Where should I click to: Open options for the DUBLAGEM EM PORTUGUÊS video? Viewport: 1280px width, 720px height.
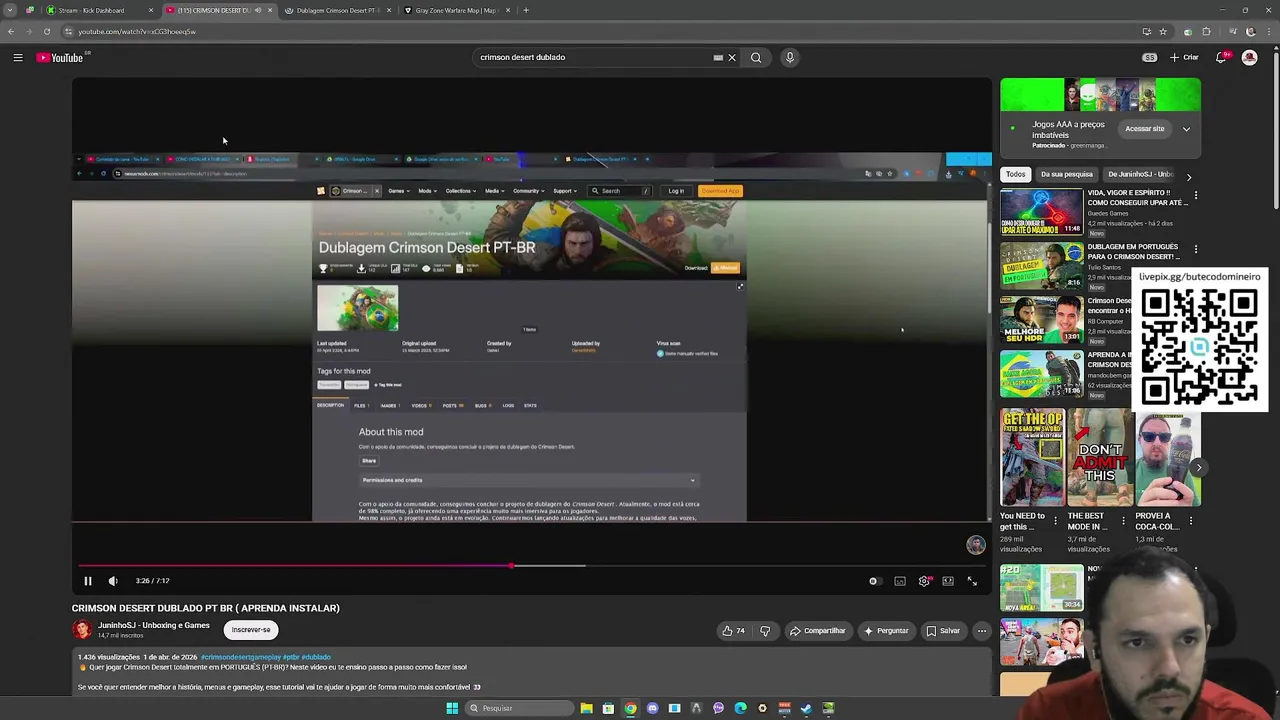point(1196,249)
